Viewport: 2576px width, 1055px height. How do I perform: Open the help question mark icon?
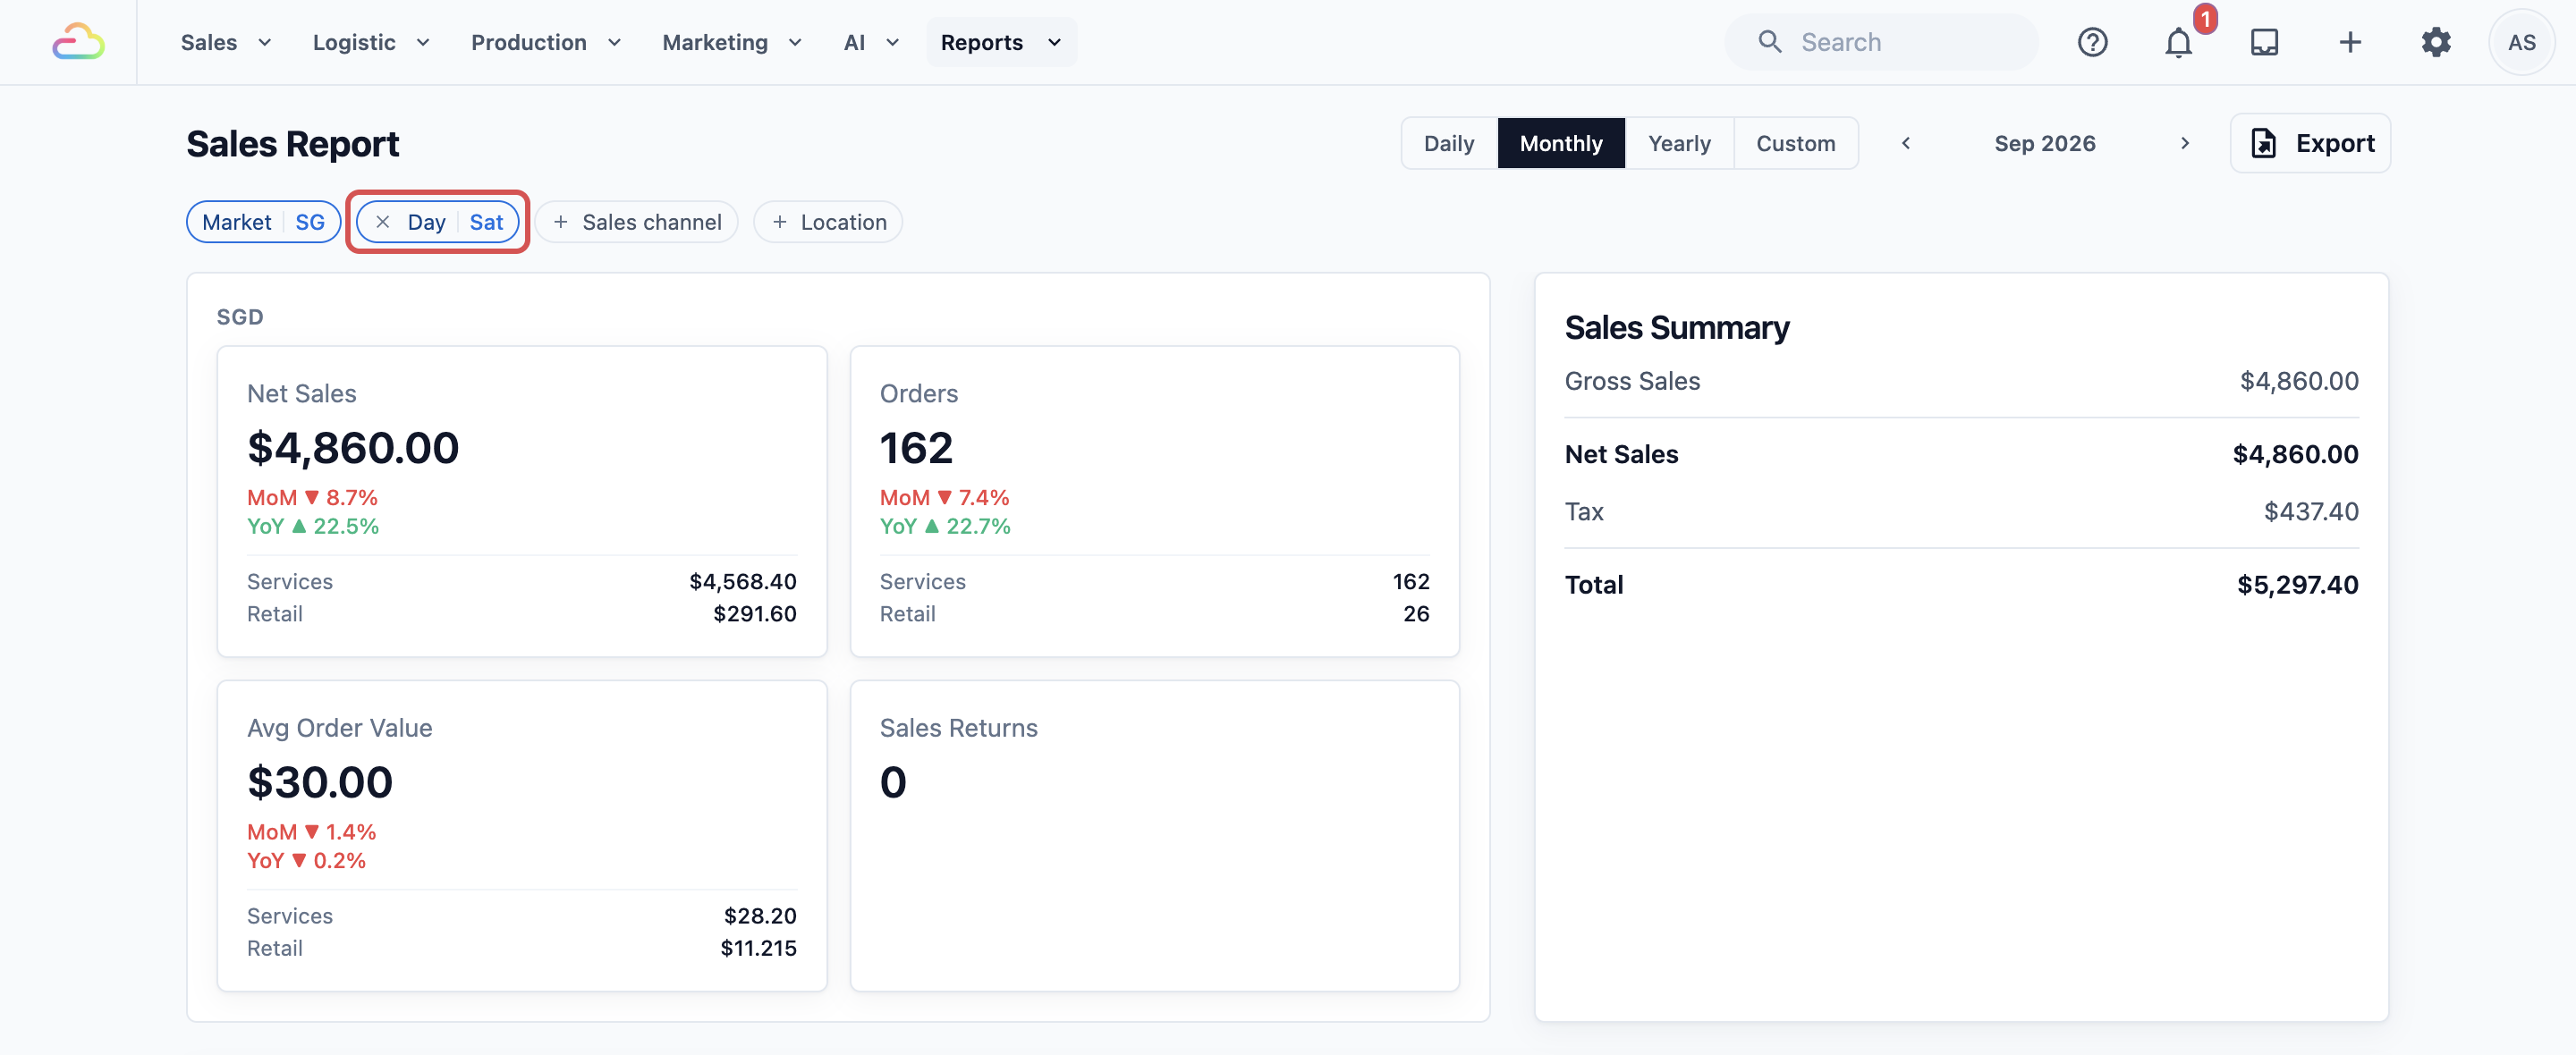pyautogui.click(x=2092, y=42)
